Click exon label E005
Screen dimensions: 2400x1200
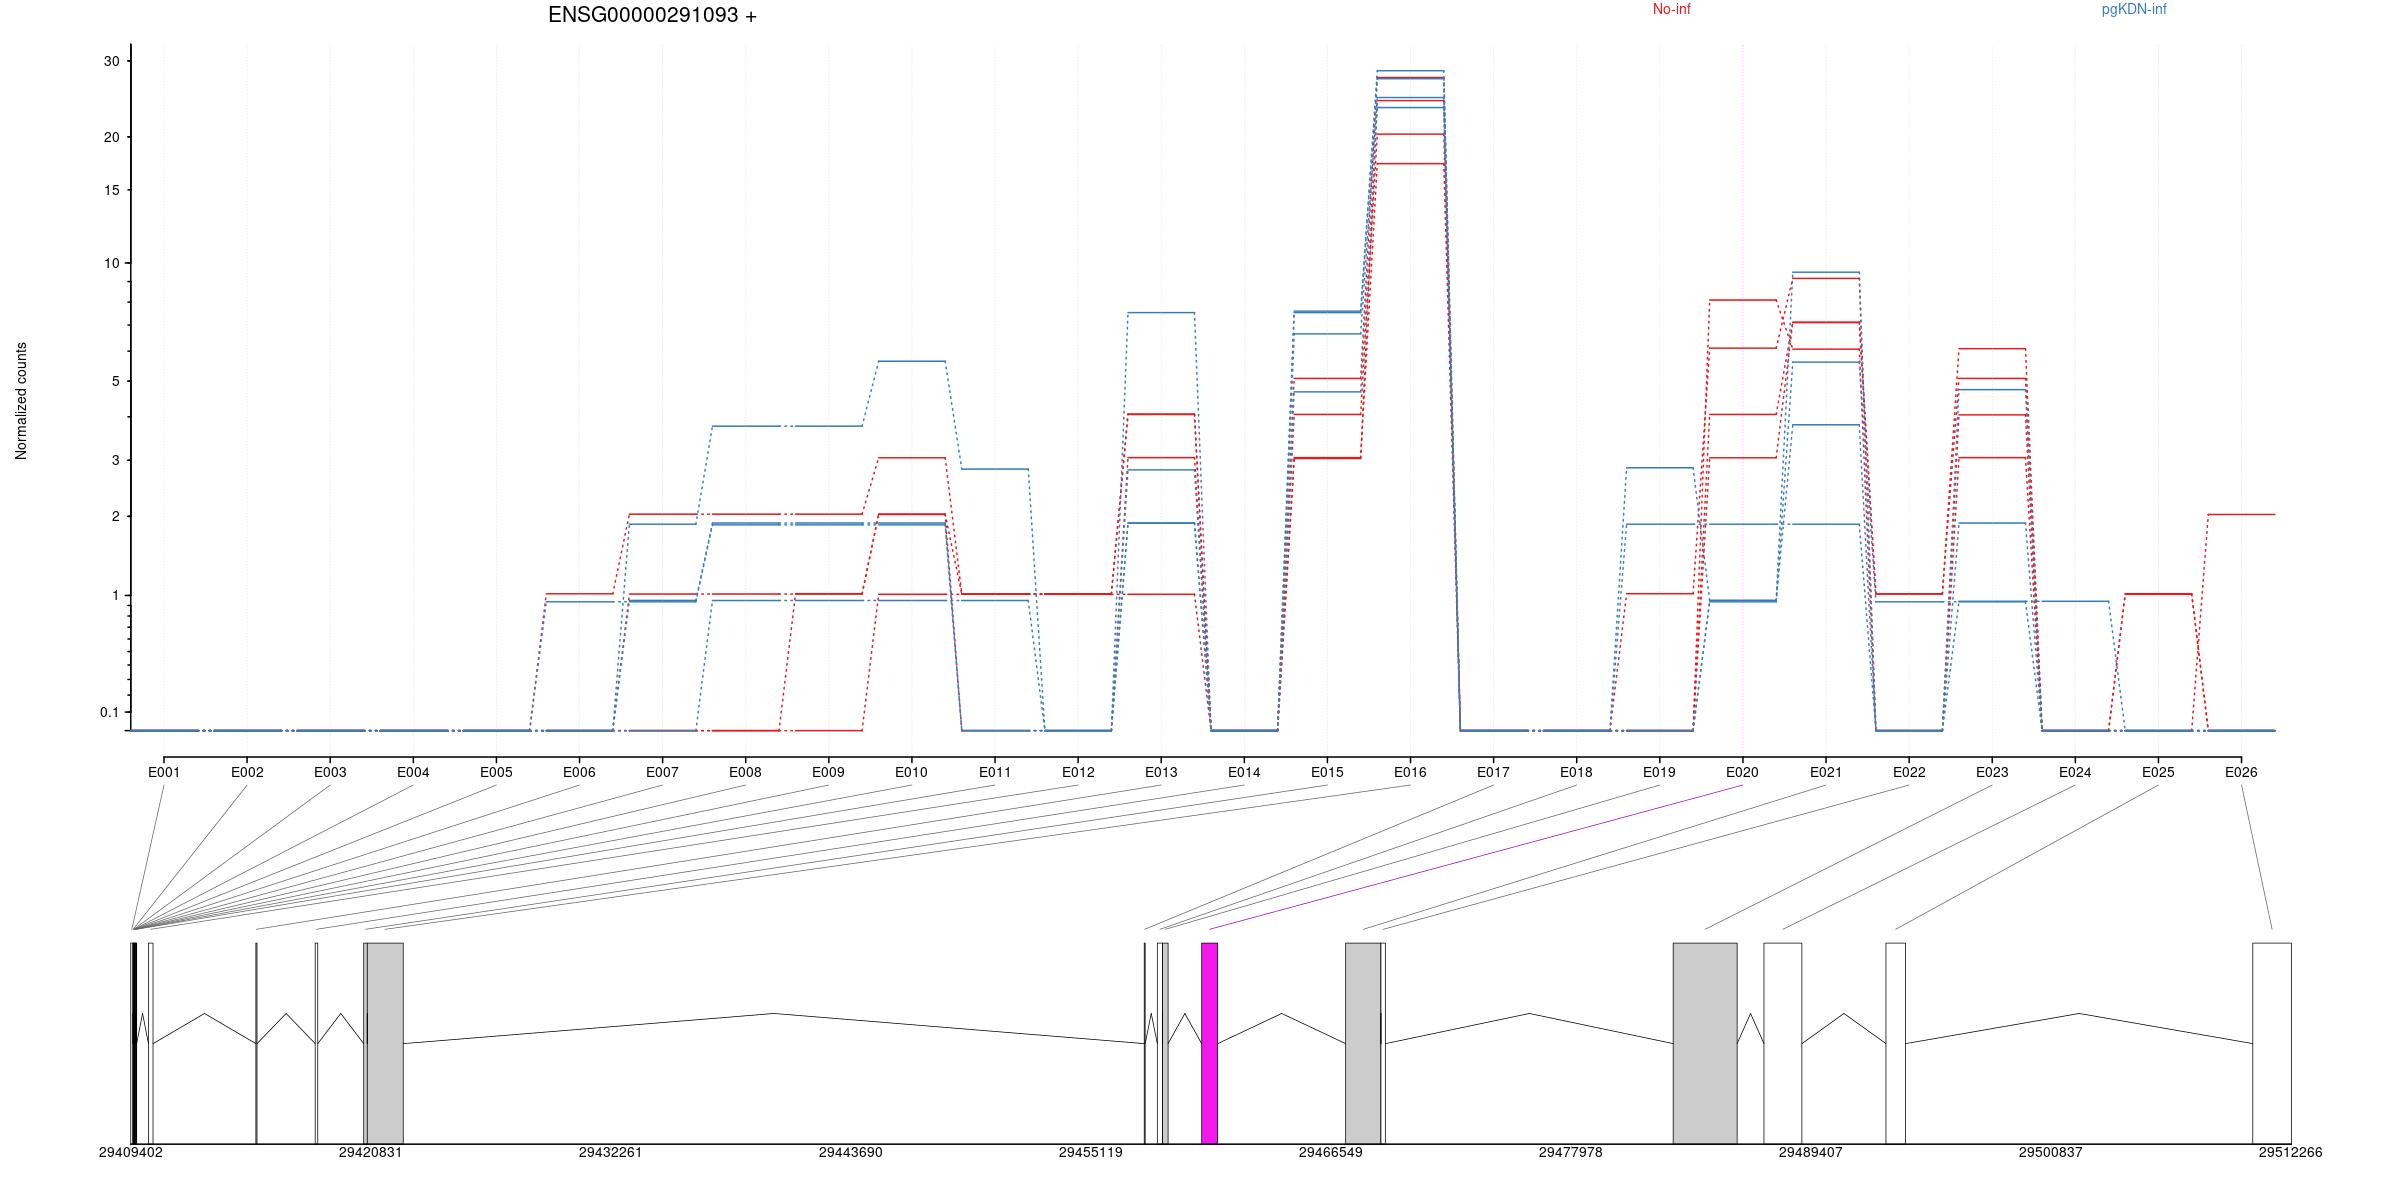[496, 772]
